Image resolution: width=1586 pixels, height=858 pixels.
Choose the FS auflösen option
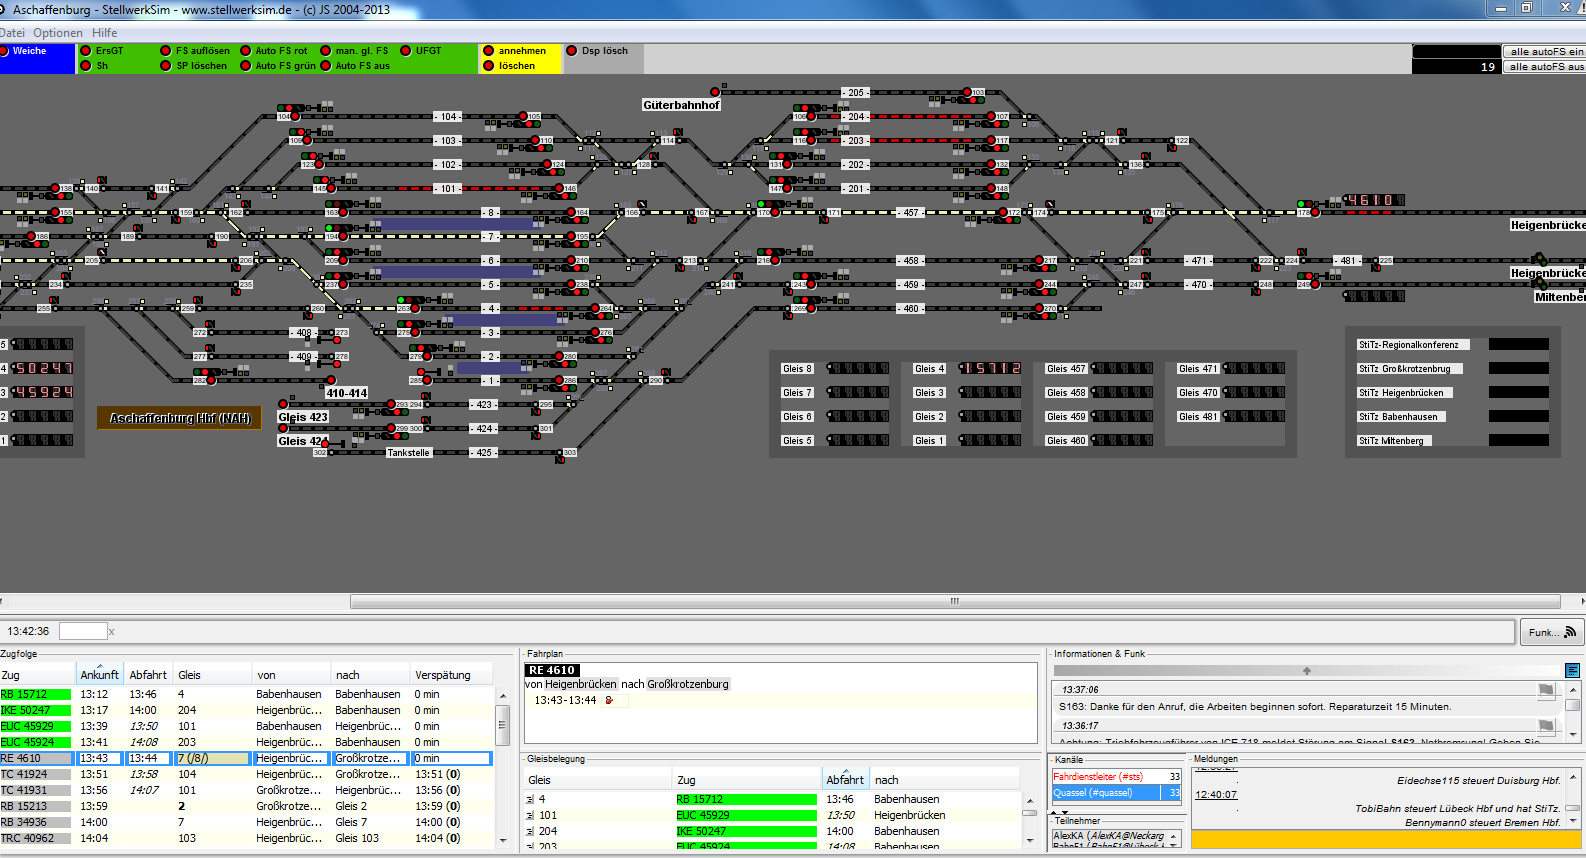click(x=166, y=51)
